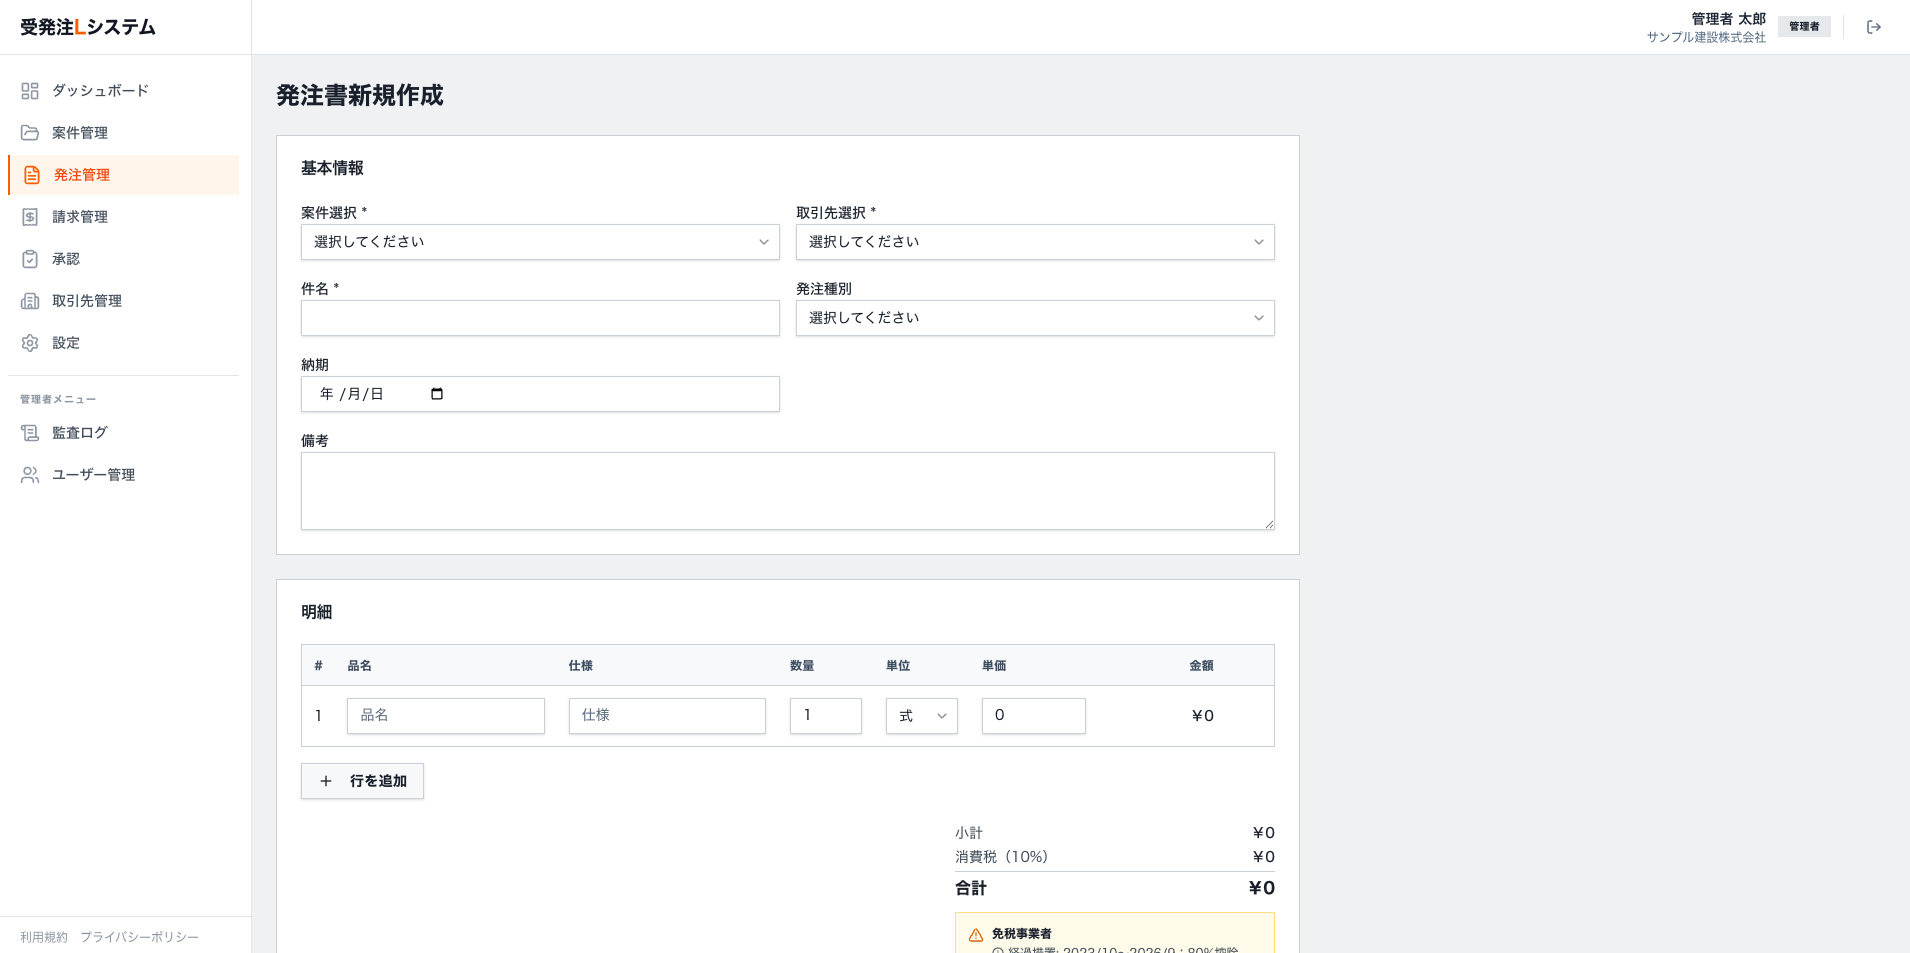
Task: Click the 明細 section heading
Action: point(316,612)
